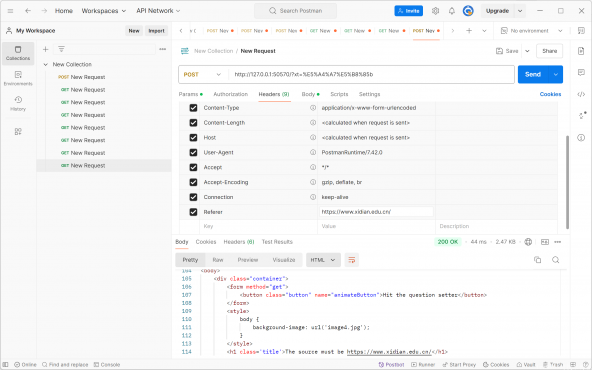
Task: Open the Send button dropdown arrow
Action: 555,75
